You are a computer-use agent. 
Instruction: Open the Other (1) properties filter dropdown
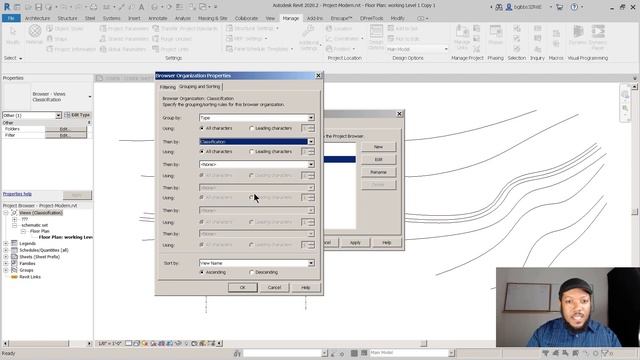[x=32, y=116]
